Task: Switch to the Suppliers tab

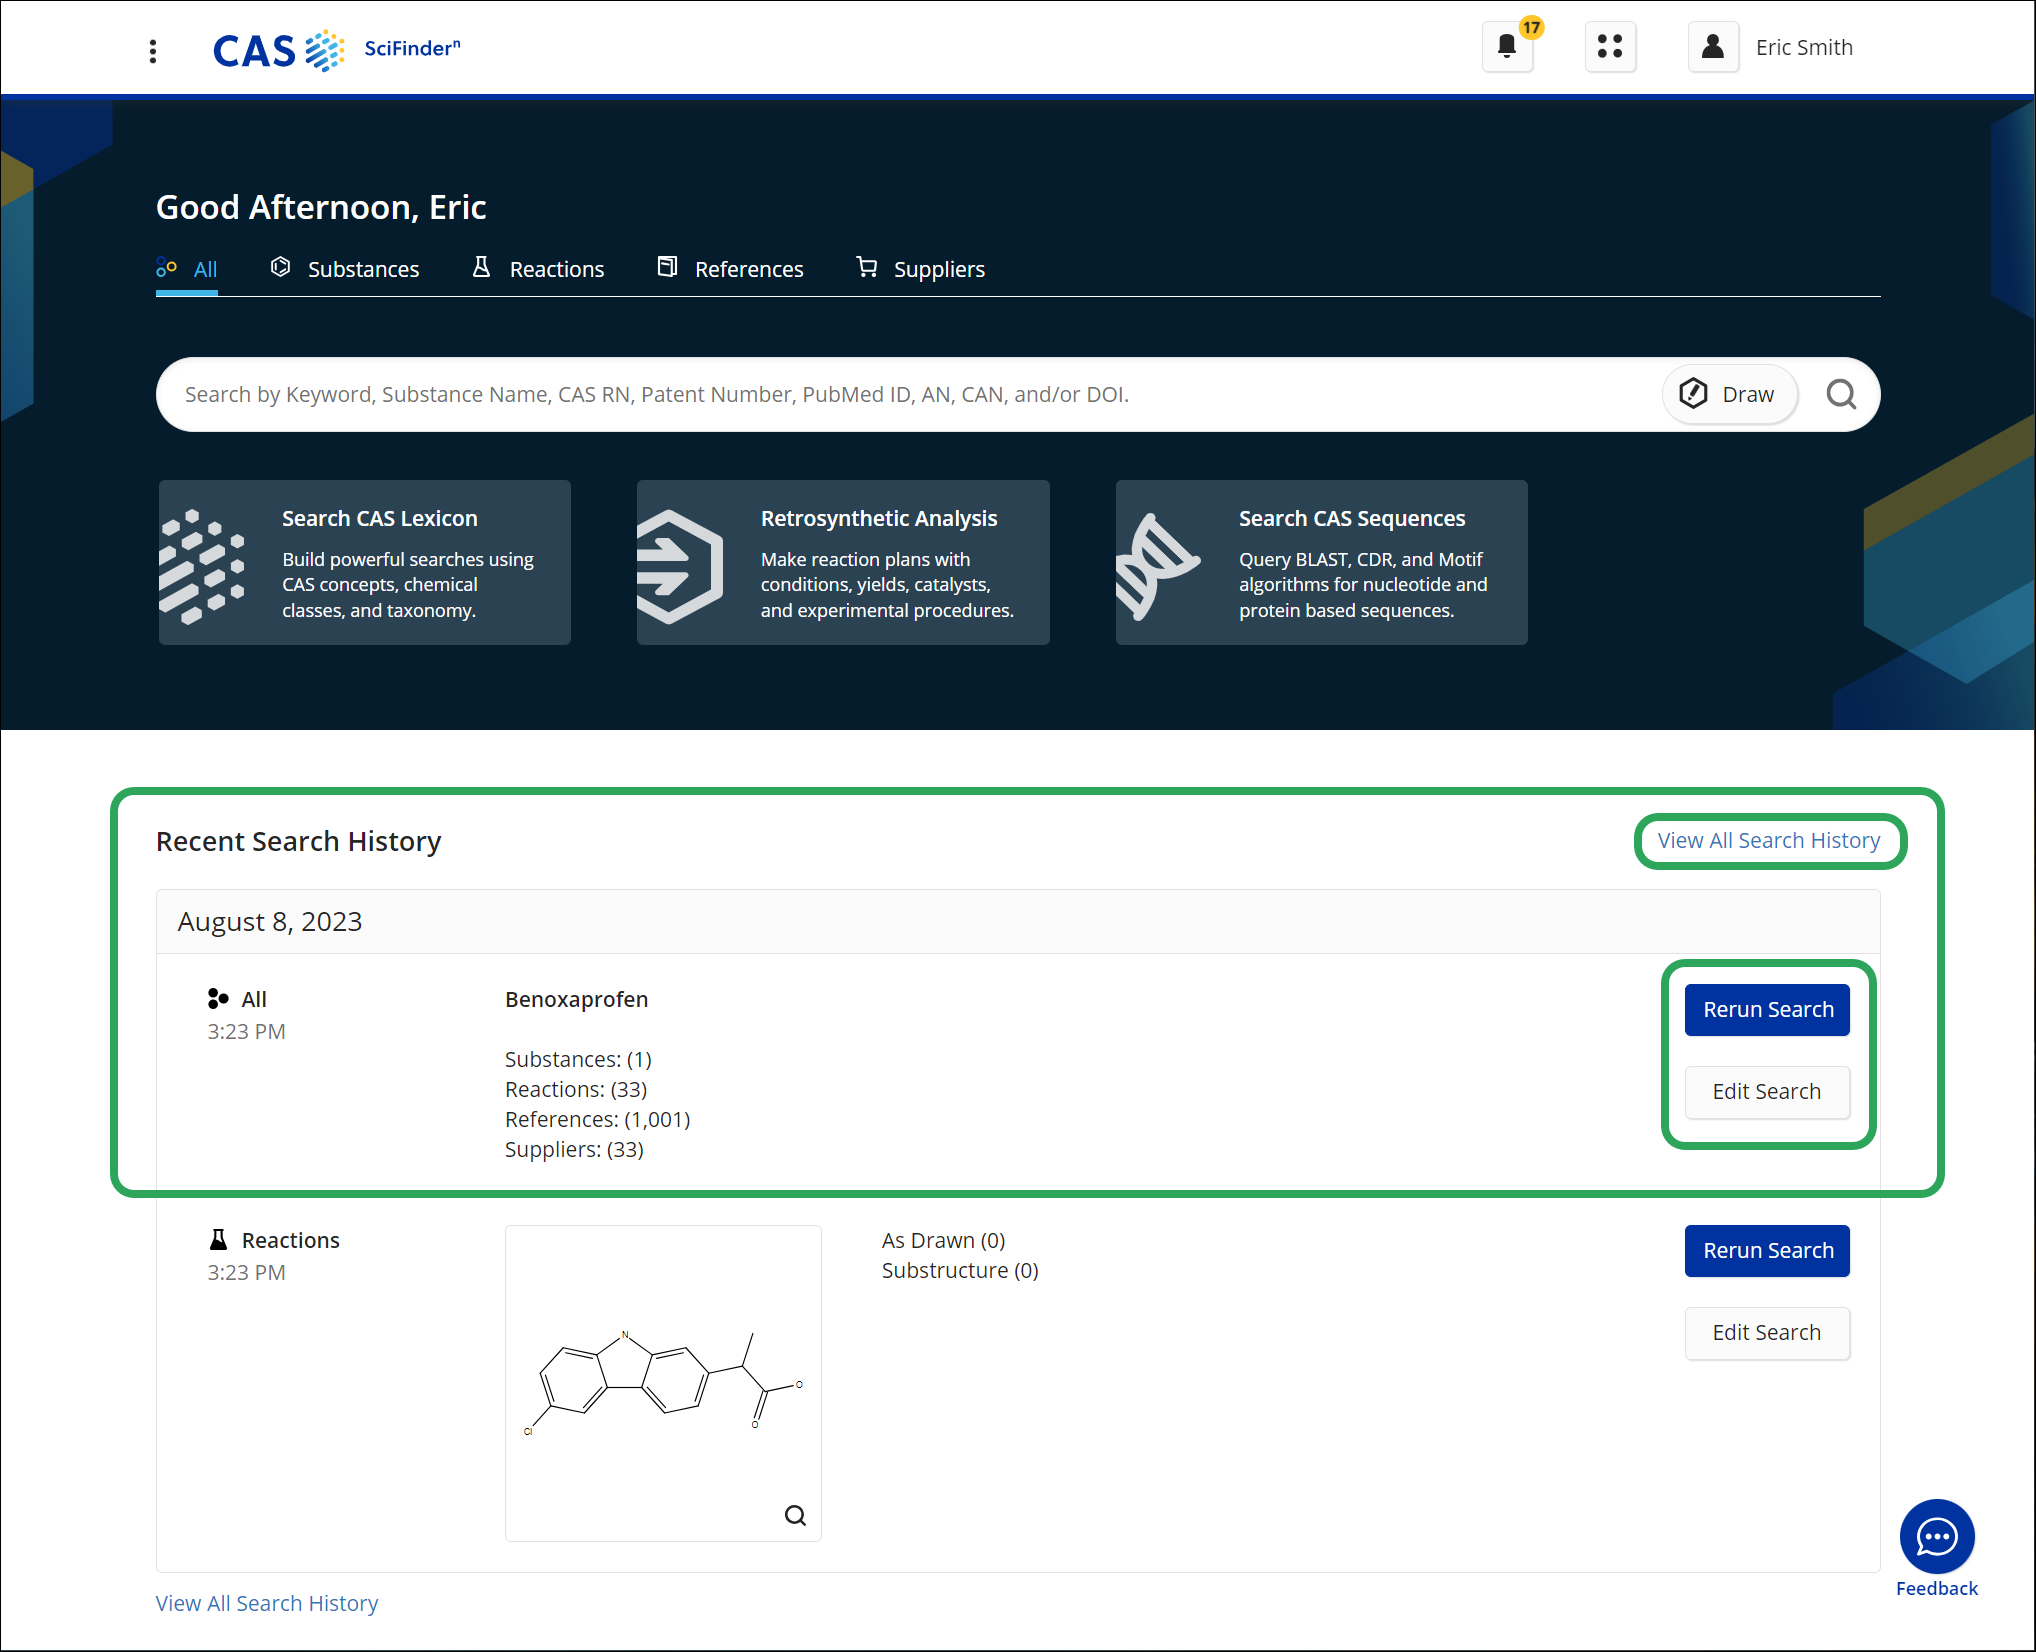Action: tap(920, 269)
